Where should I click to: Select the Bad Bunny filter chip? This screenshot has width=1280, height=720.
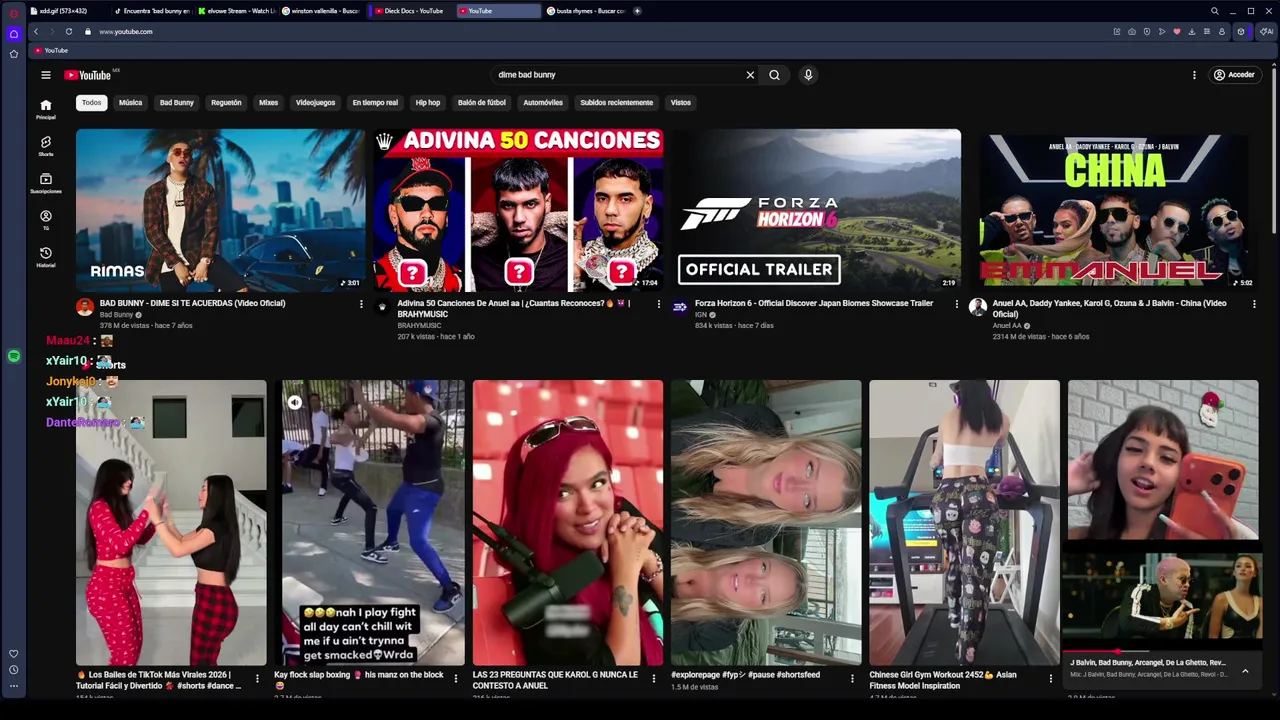(177, 102)
